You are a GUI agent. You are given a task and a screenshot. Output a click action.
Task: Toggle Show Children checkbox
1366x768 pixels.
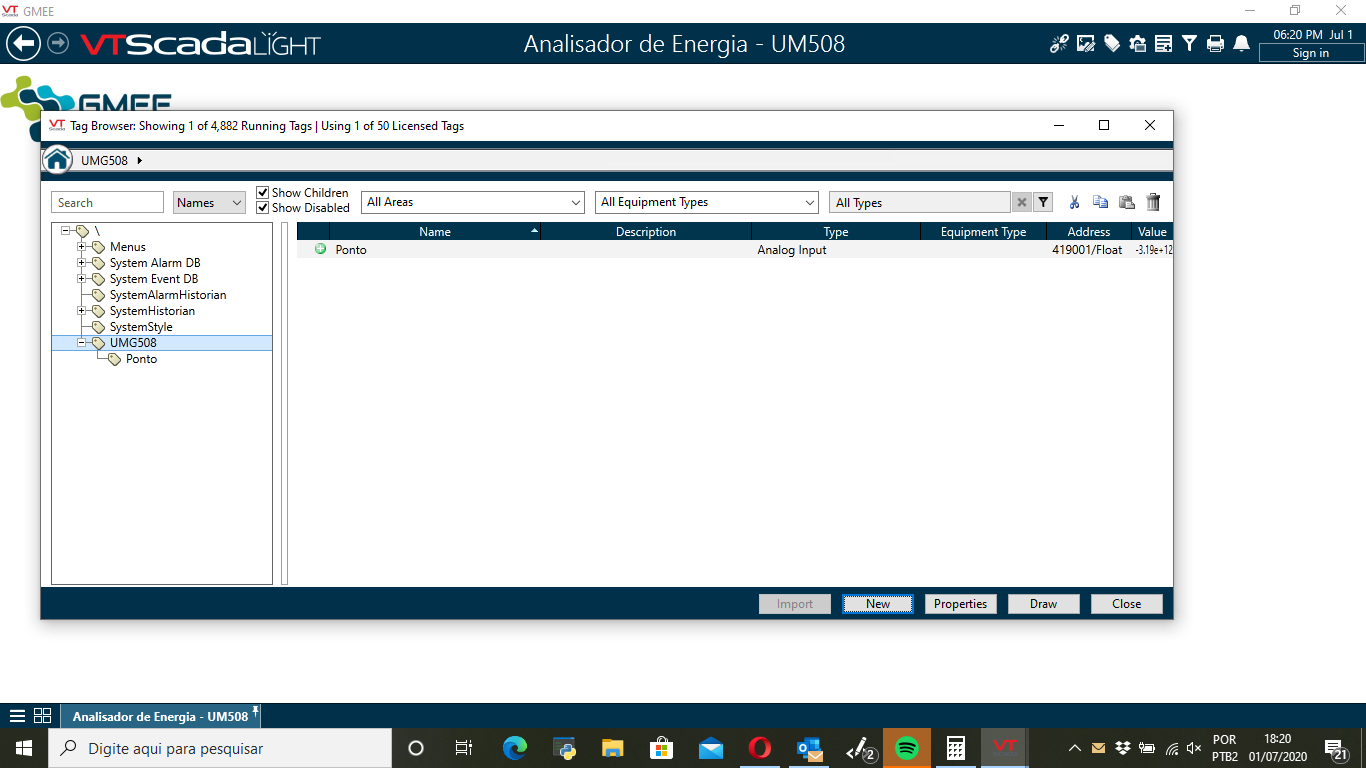tap(263, 192)
